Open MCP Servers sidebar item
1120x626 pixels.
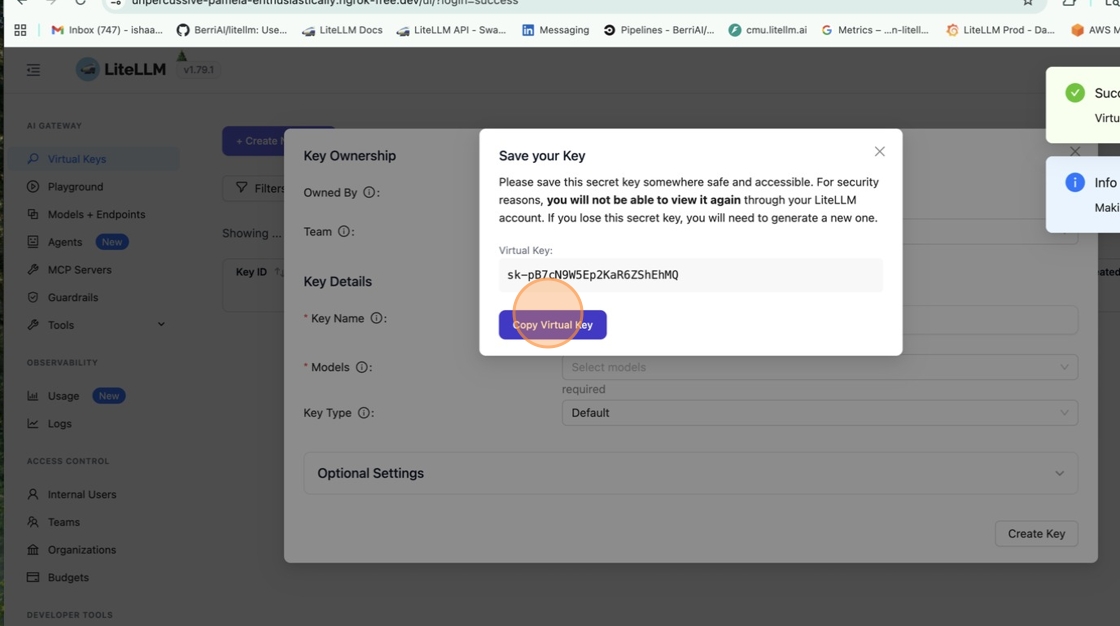(x=79, y=269)
